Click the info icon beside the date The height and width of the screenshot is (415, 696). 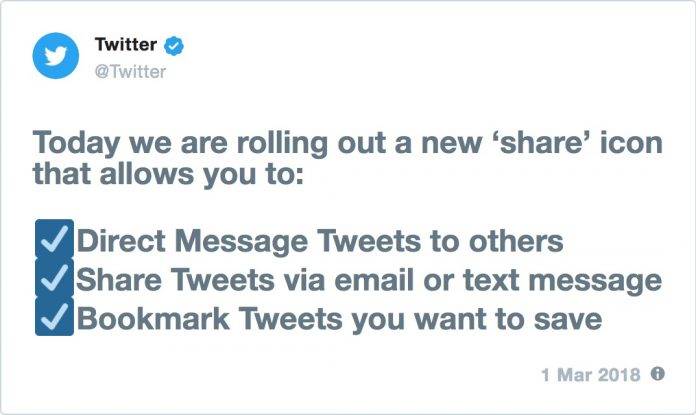click(x=657, y=374)
